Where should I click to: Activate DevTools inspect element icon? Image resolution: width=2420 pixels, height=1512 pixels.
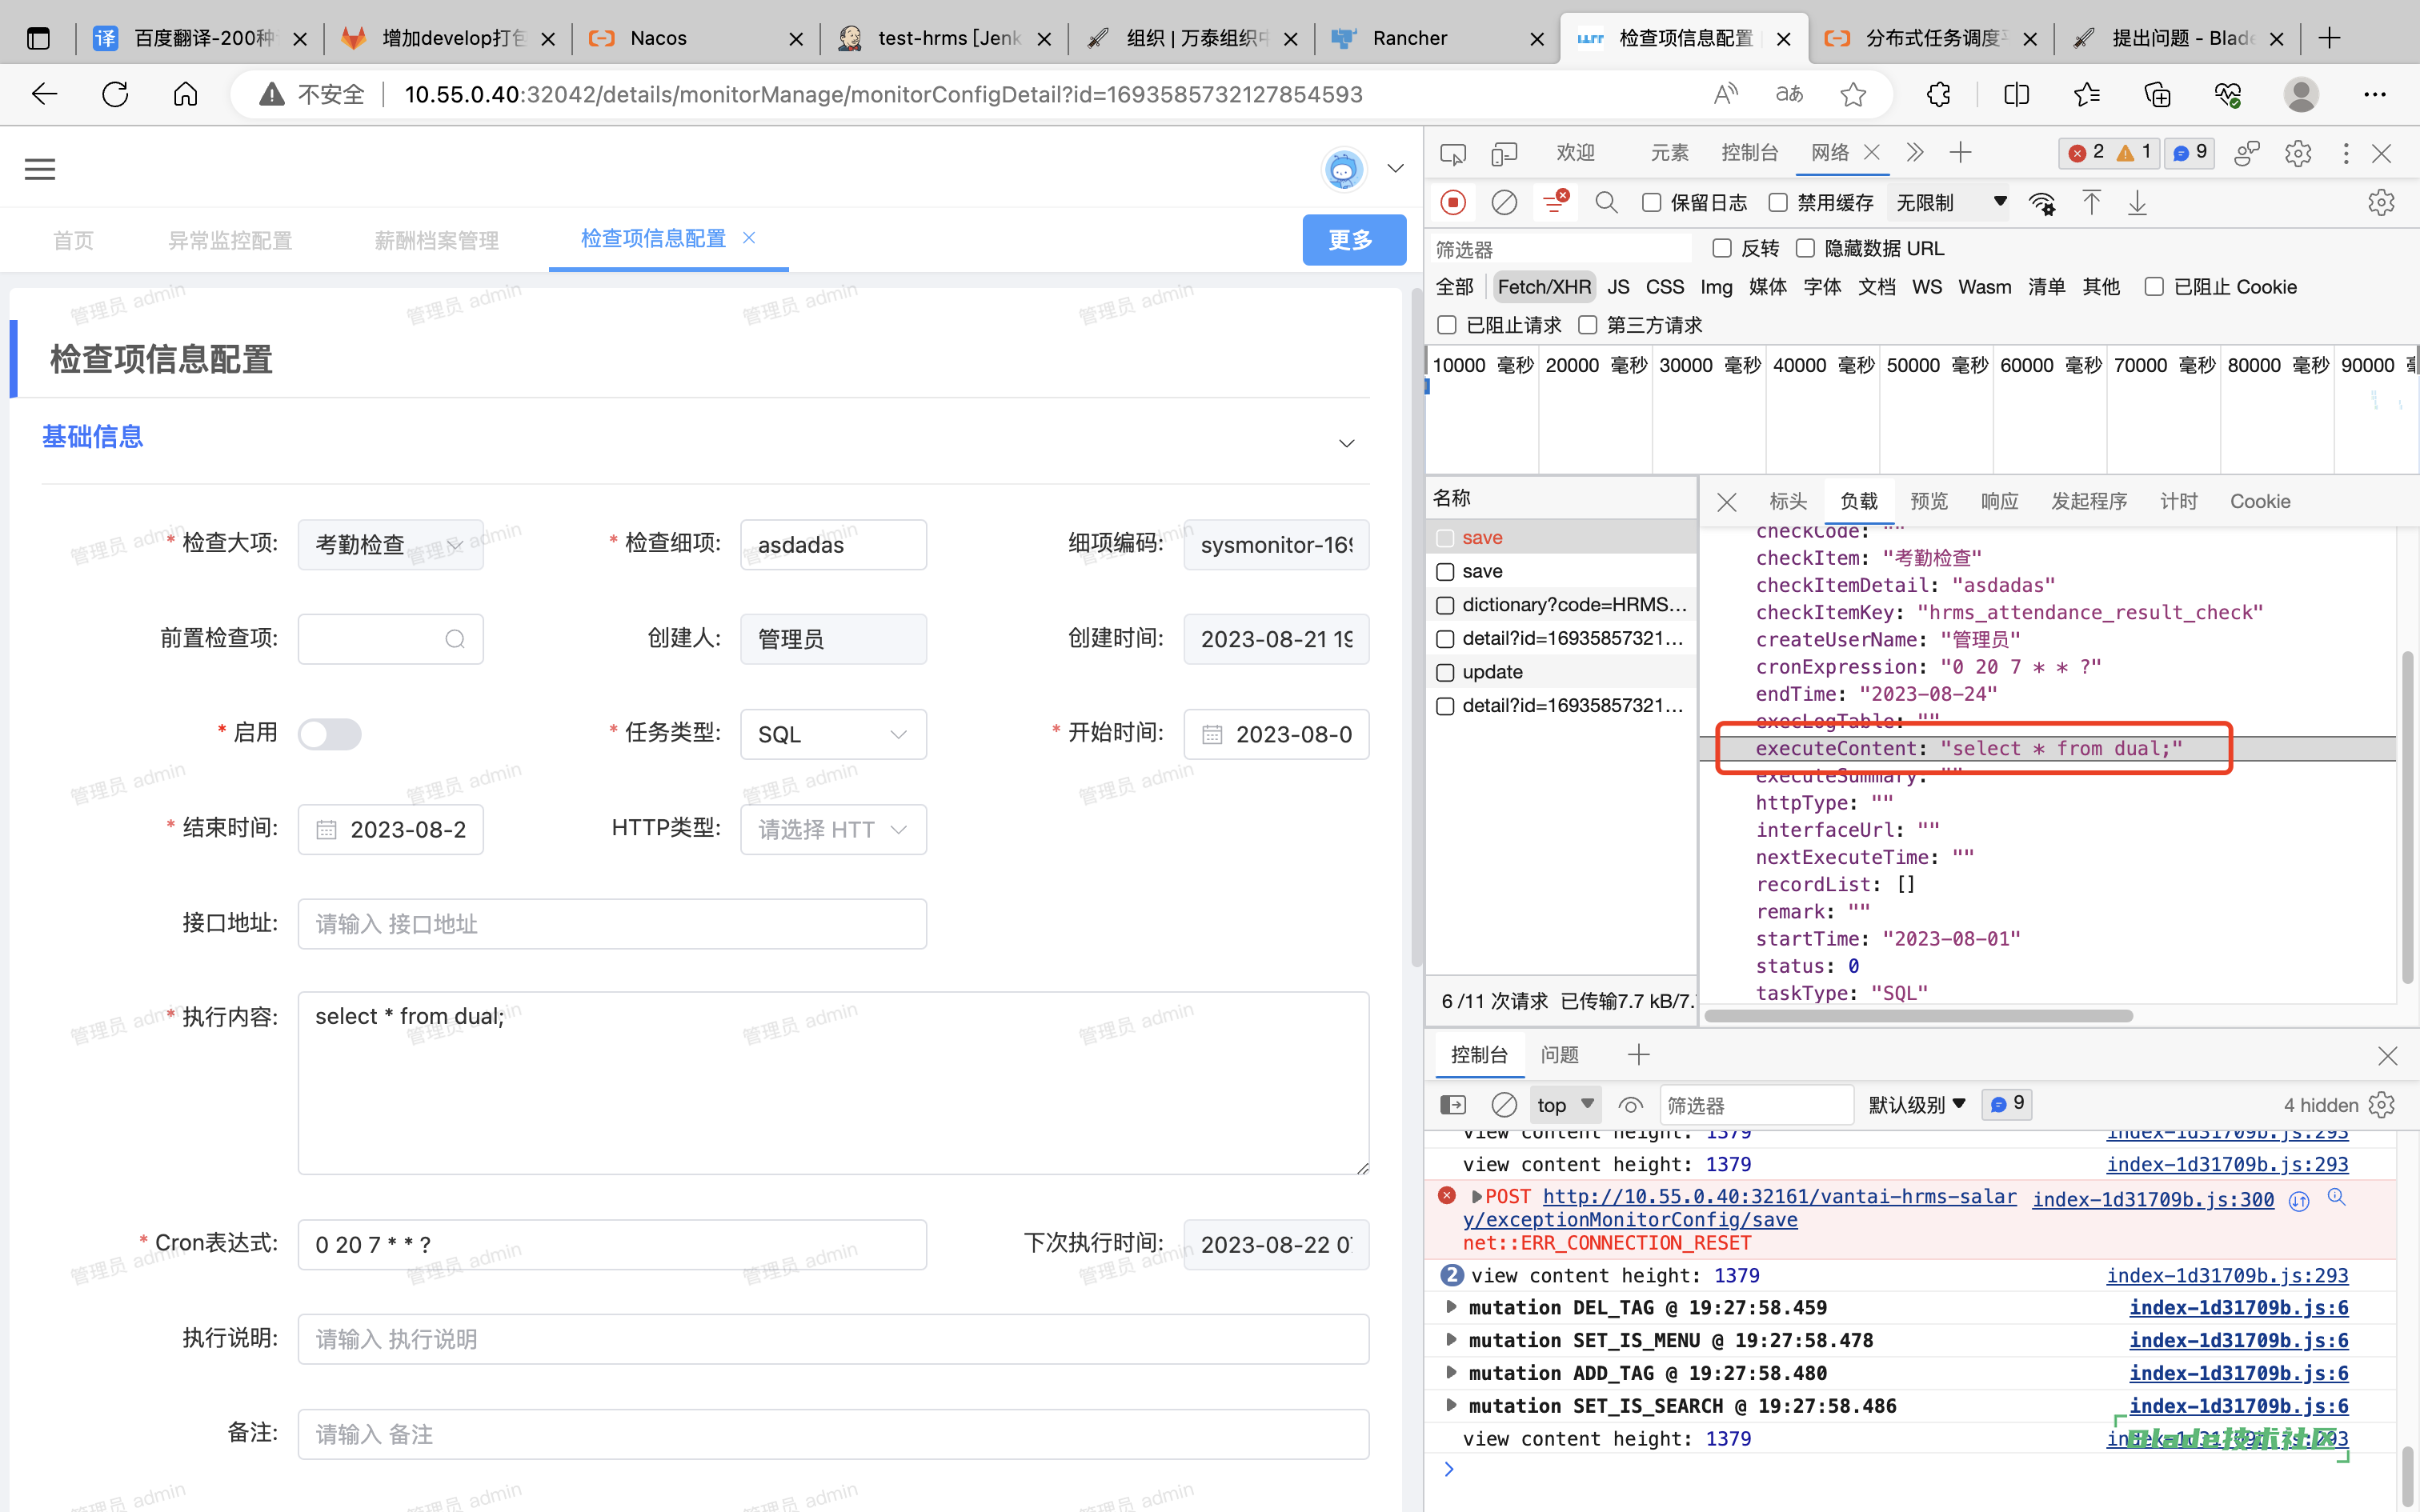[x=1452, y=153]
